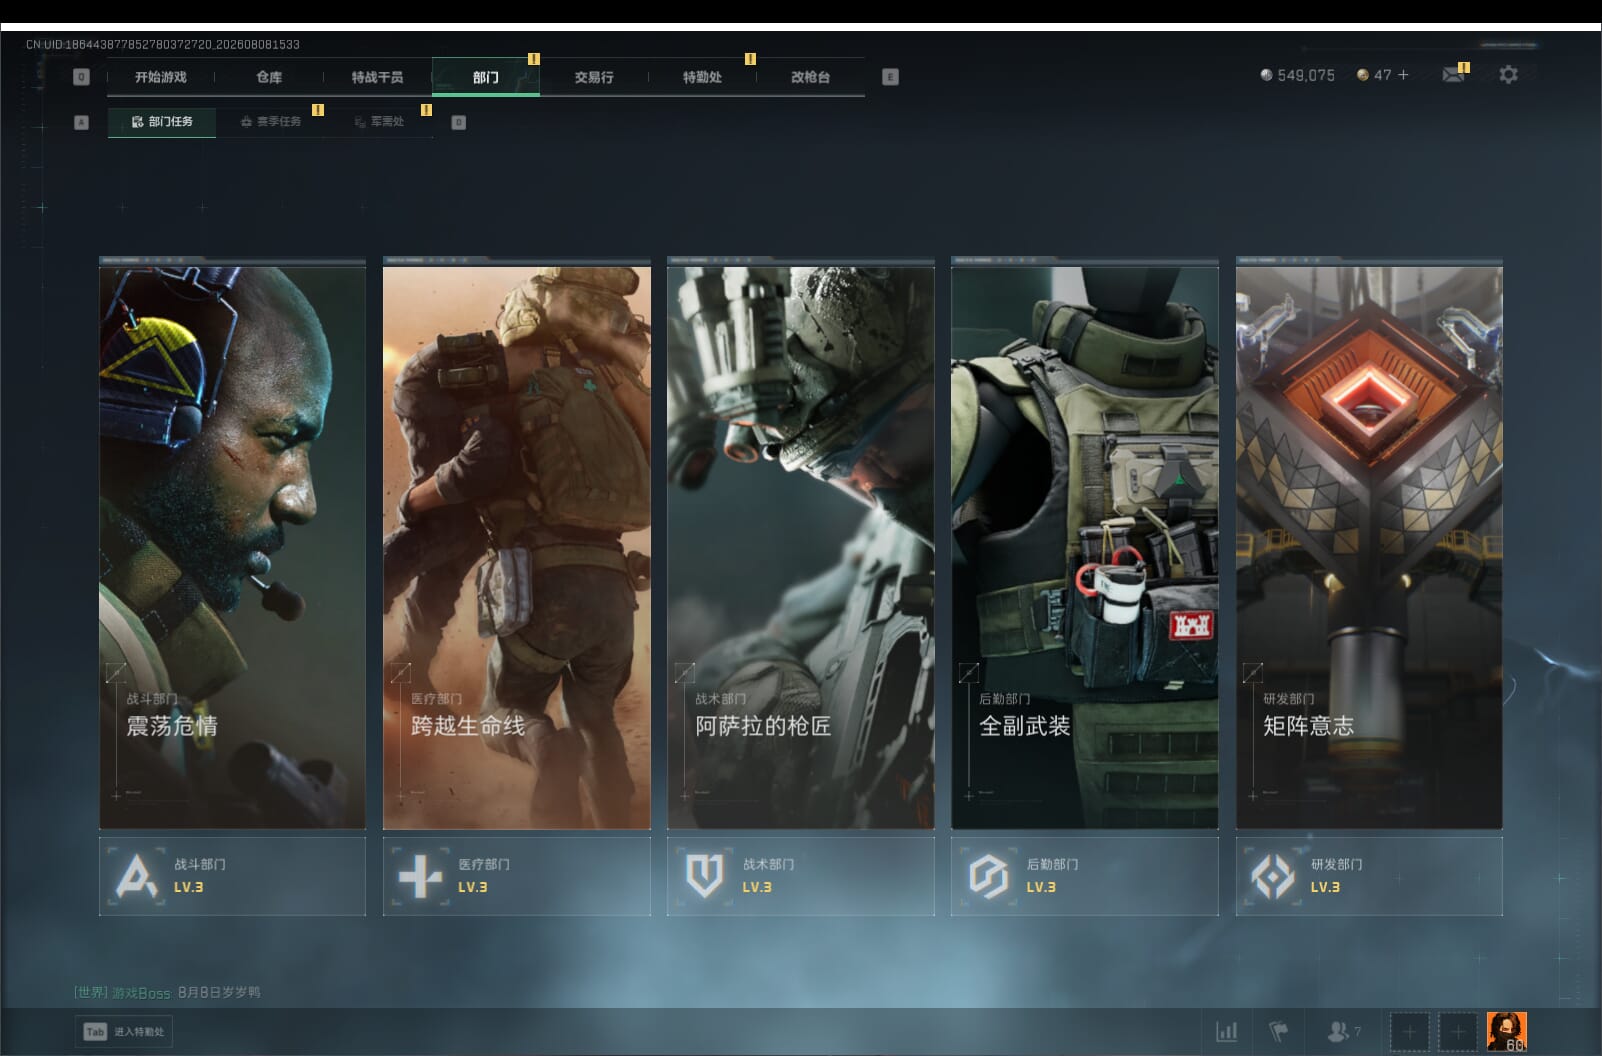Screen dimensions: 1602x1056
Task: Open the 军需处 sub-tab
Action: [x=379, y=122]
